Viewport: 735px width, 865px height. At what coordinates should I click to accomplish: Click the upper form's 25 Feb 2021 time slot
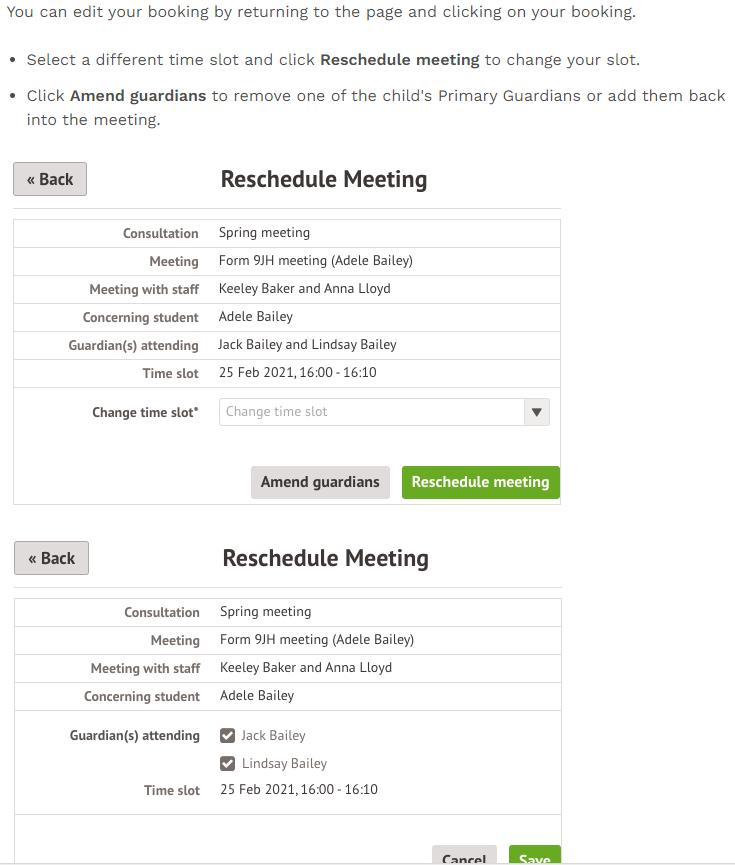click(x=297, y=373)
